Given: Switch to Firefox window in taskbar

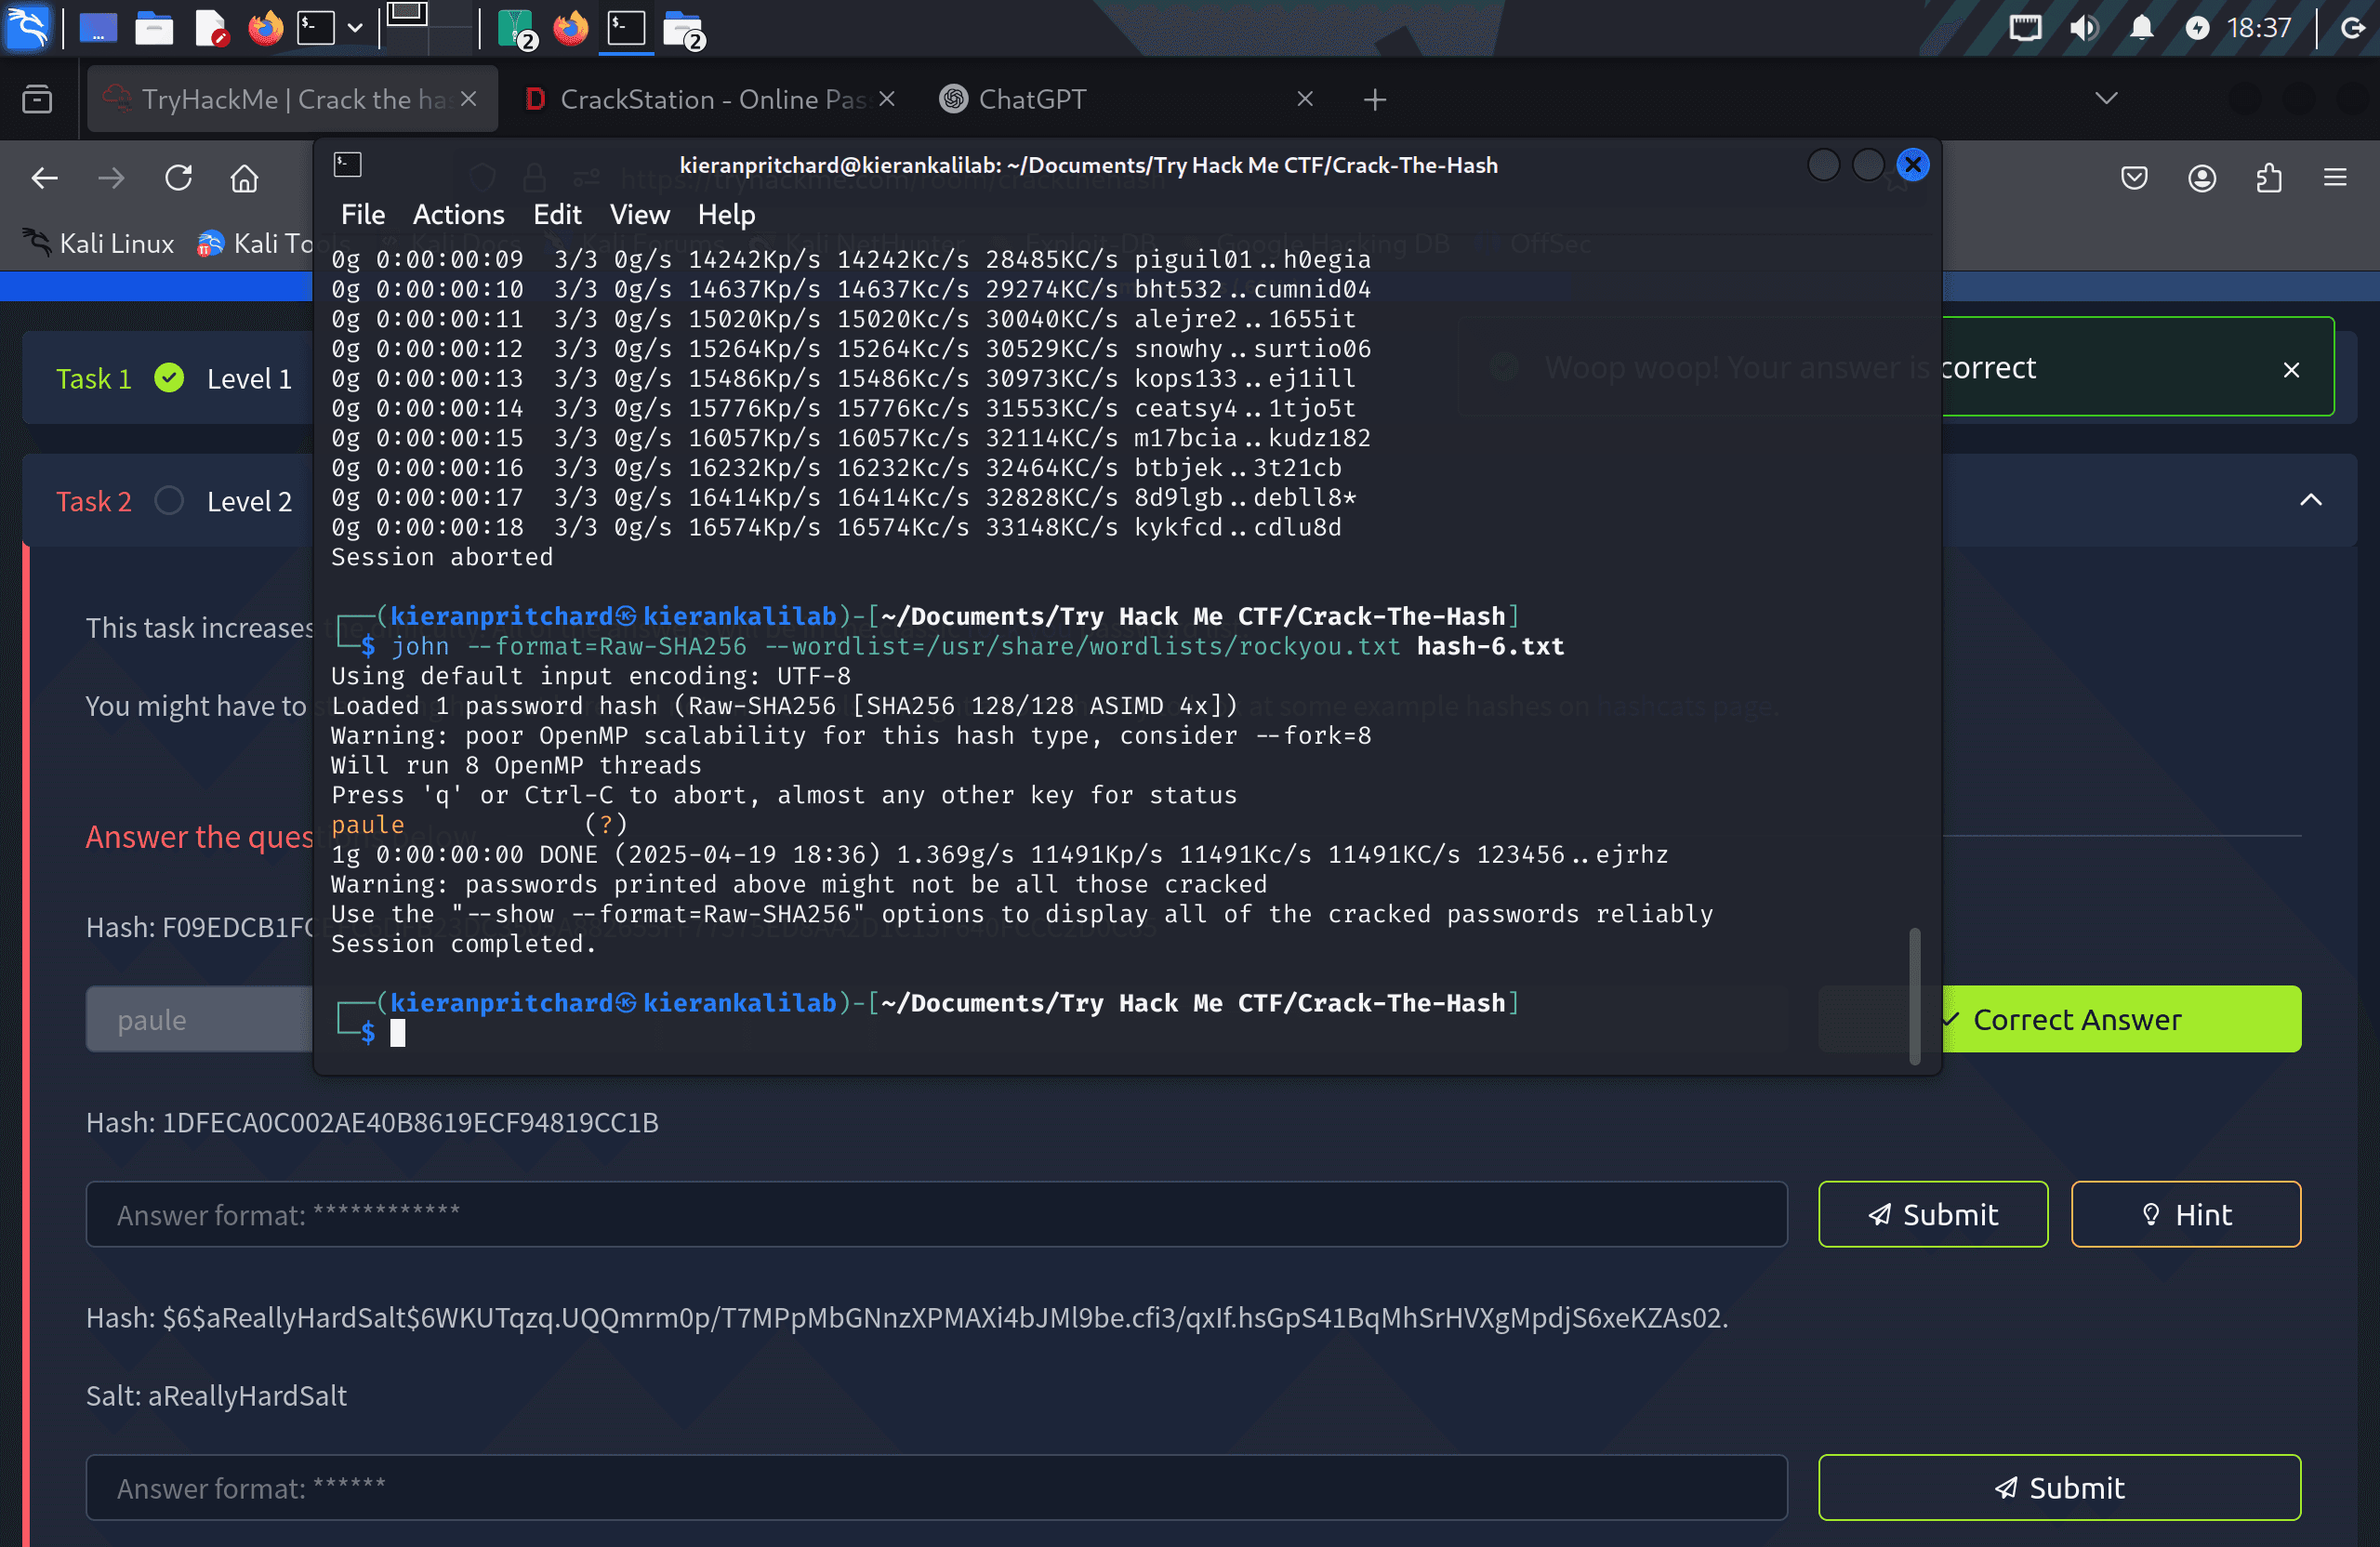Looking at the screenshot, I should 571,28.
